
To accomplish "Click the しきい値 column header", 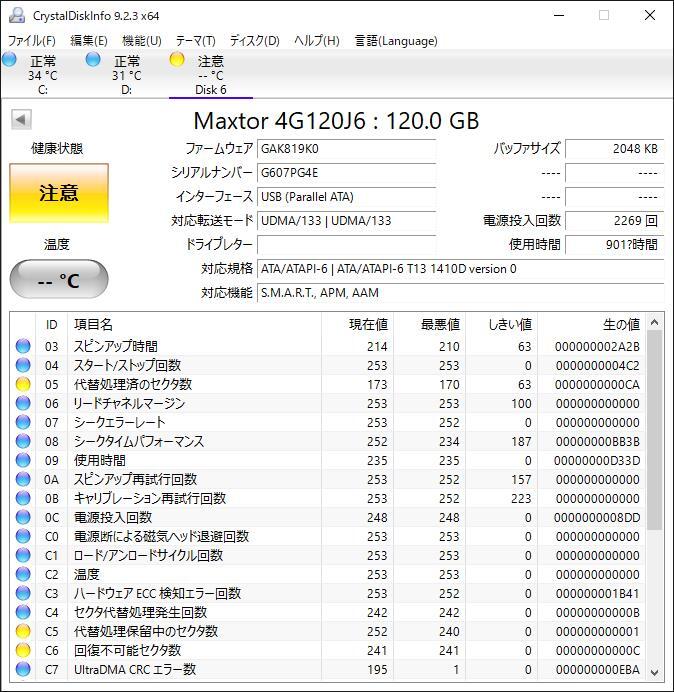I will (501, 325).
